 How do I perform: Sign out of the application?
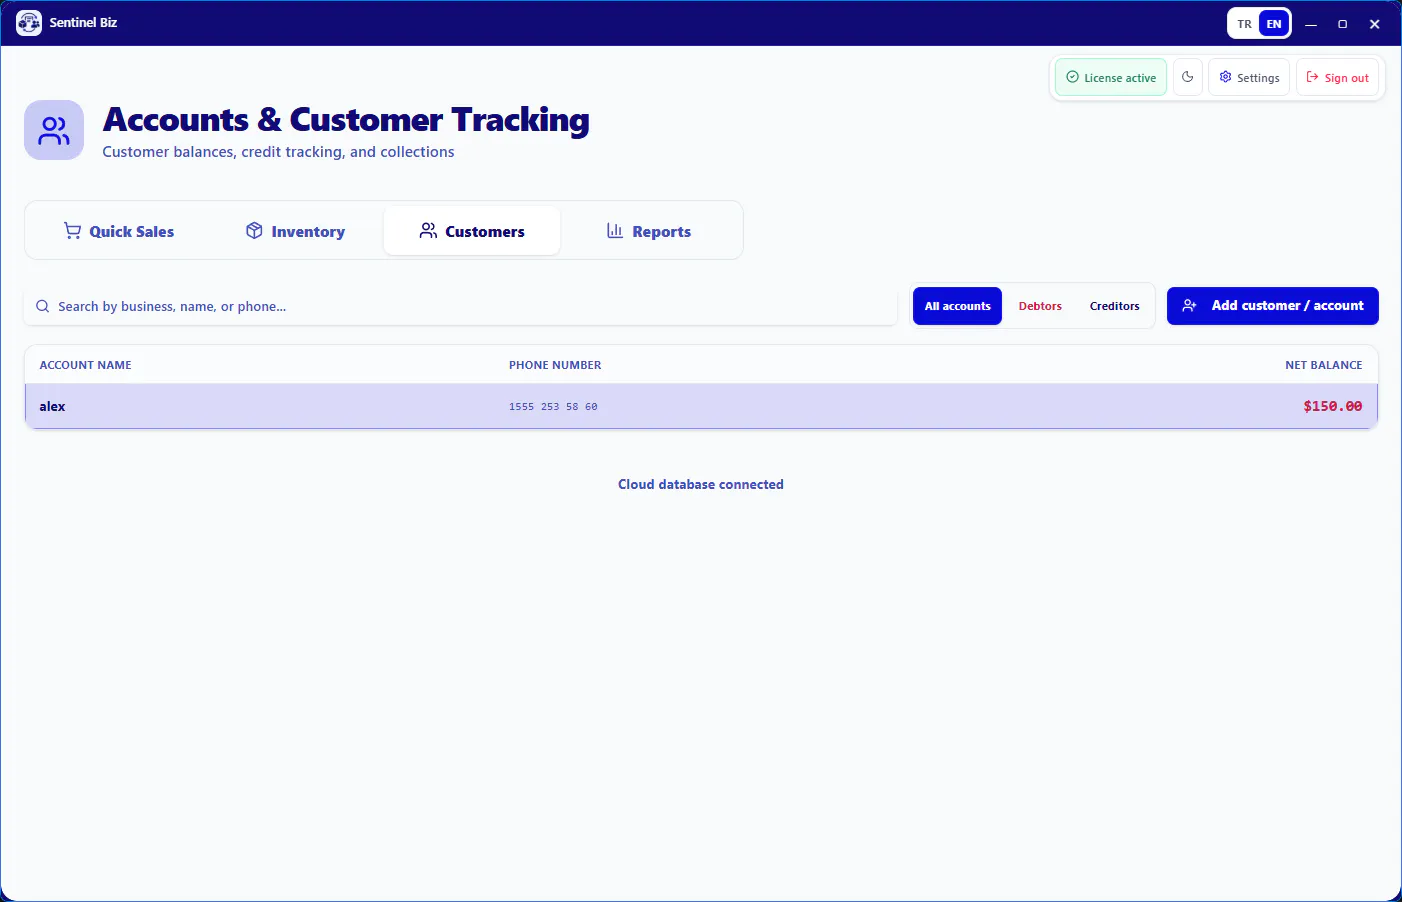click(1338, 77)
